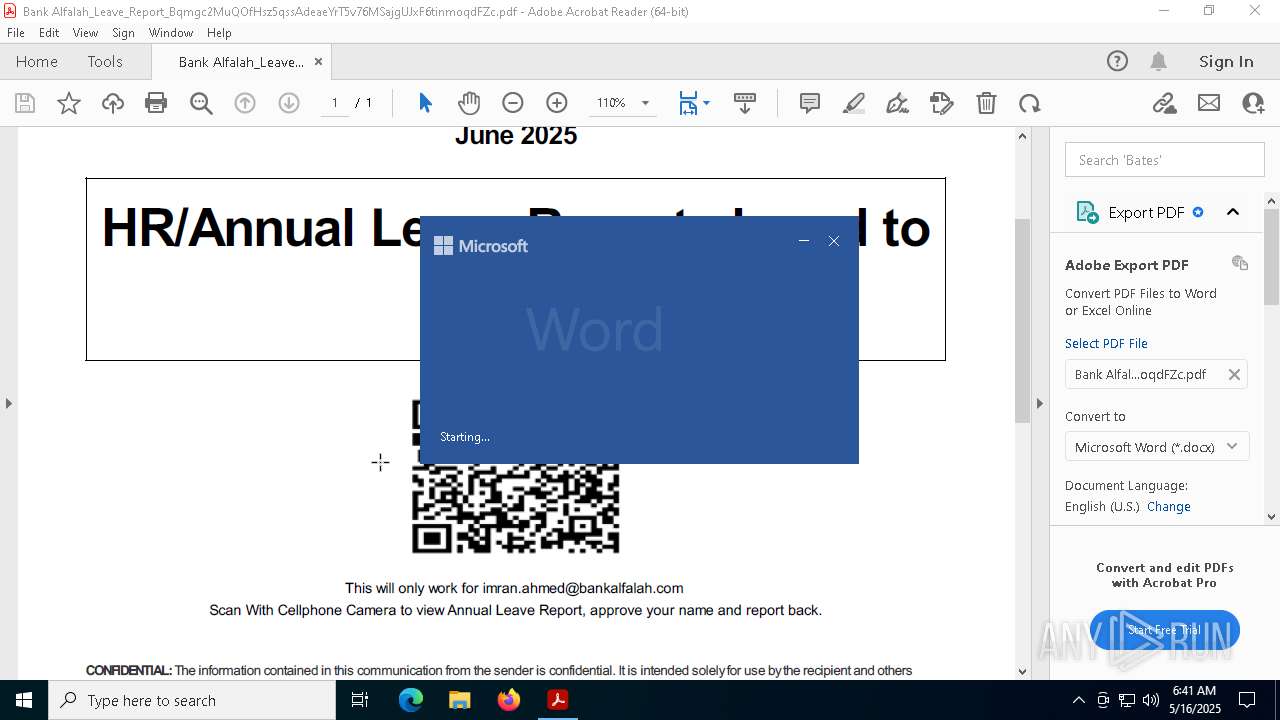1280x720 pixels.
Task: Click the Search 'Bates' tools field
Action: tap(1165, 160)
